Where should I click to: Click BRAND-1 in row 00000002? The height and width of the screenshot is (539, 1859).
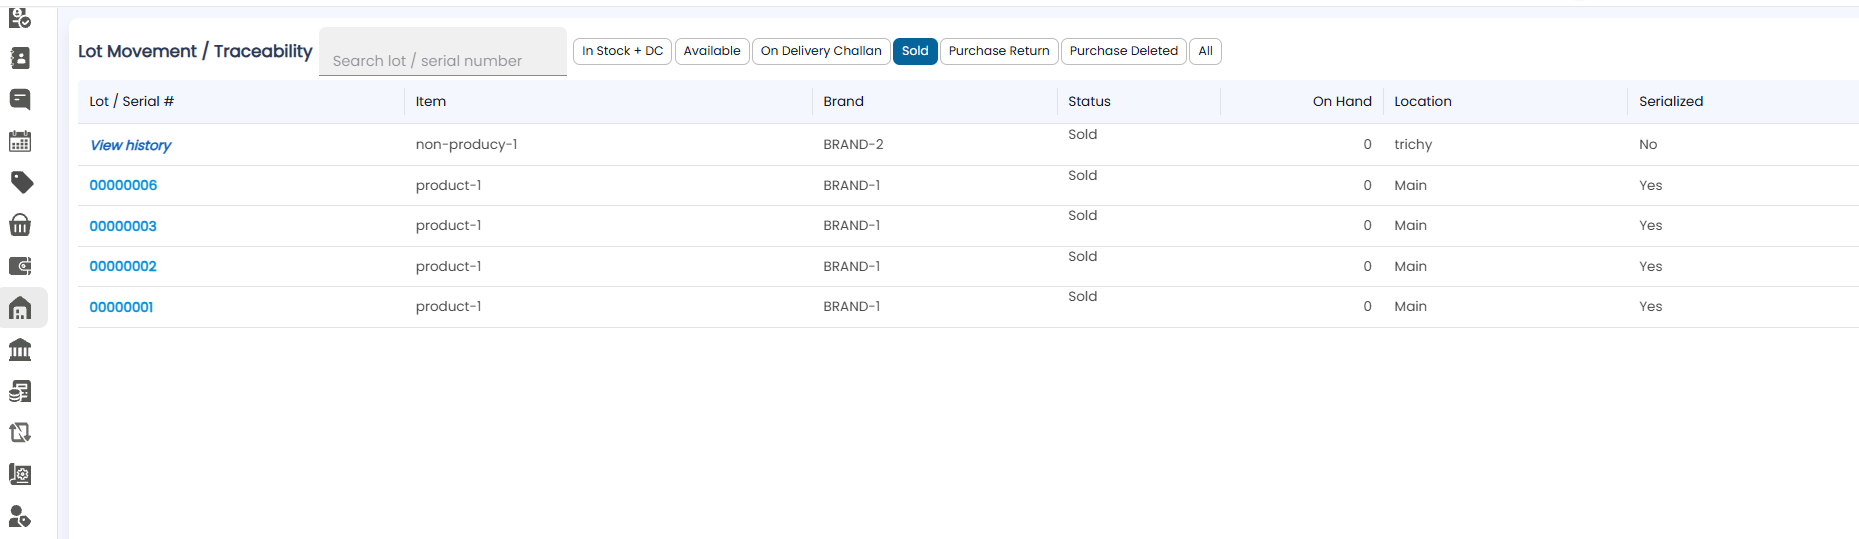point(852,266)
